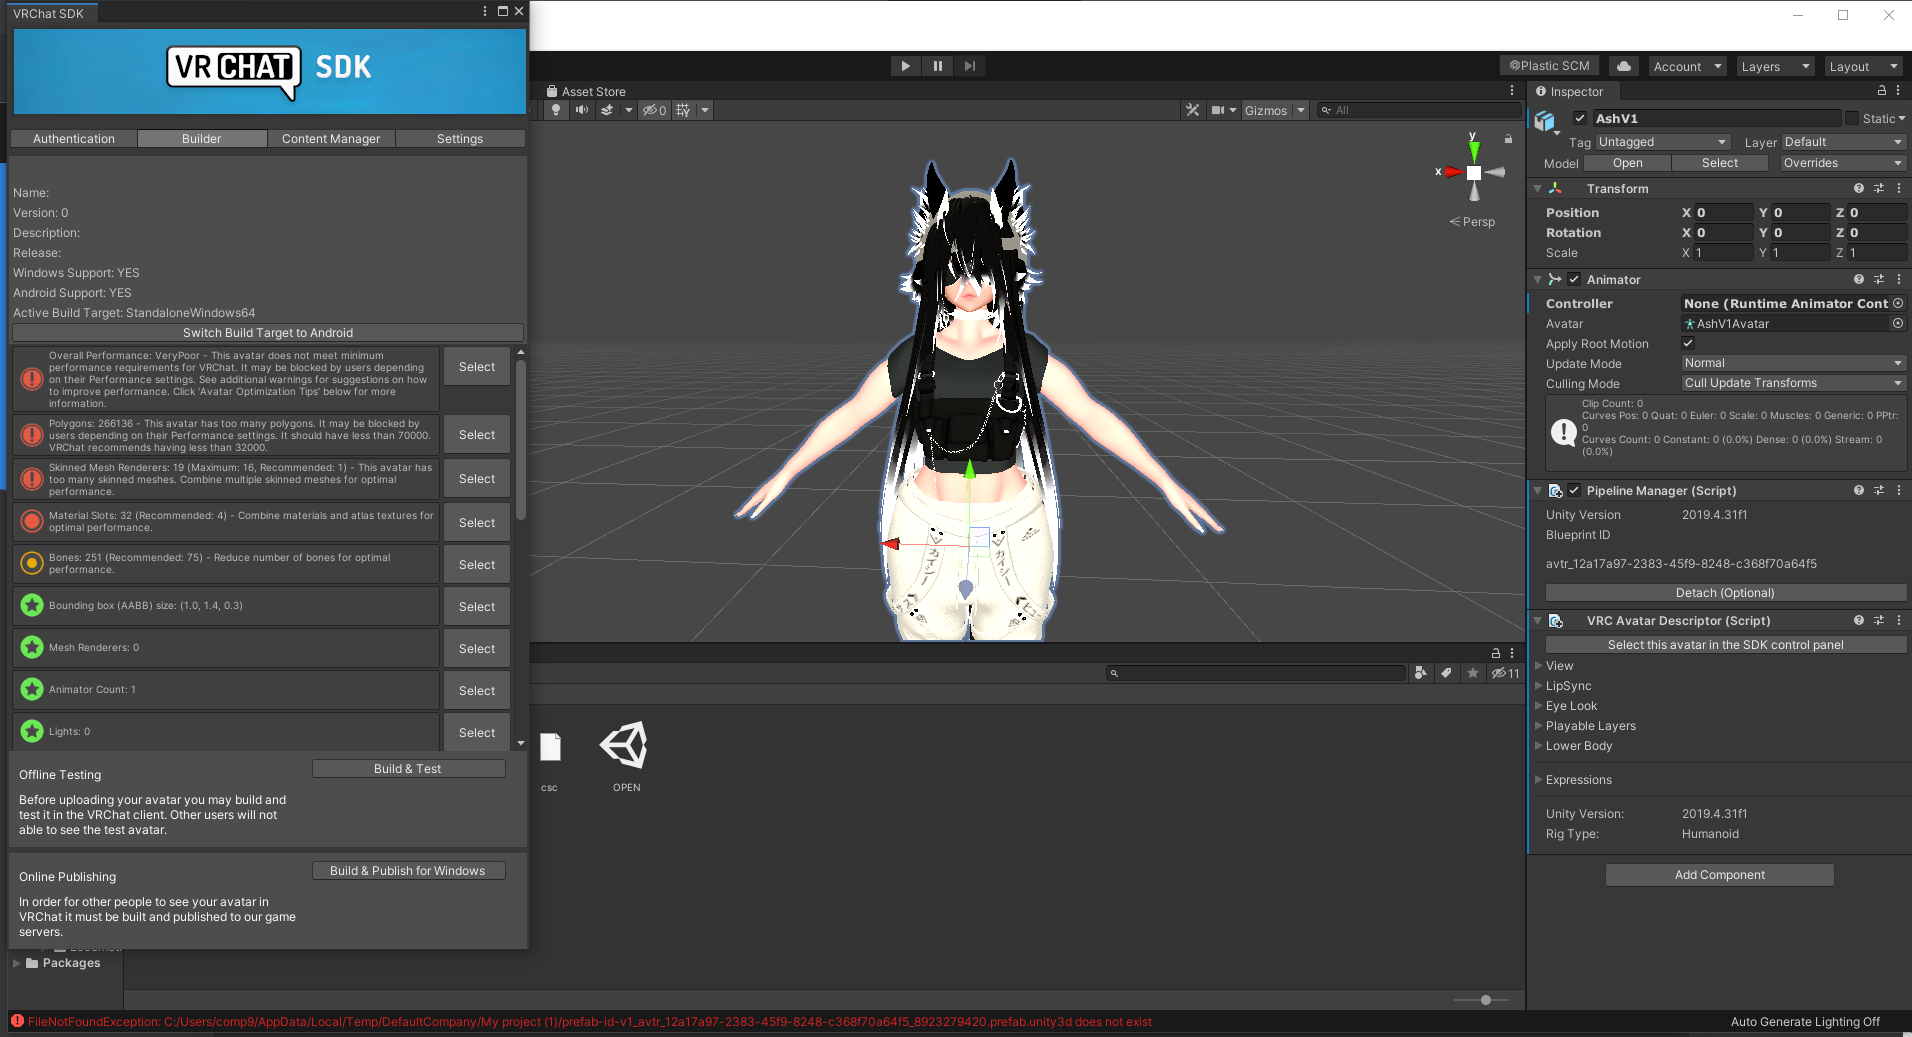Toggle scene grid visibility icon
The image size is (1912, 1037).
[x=683, y=110]
